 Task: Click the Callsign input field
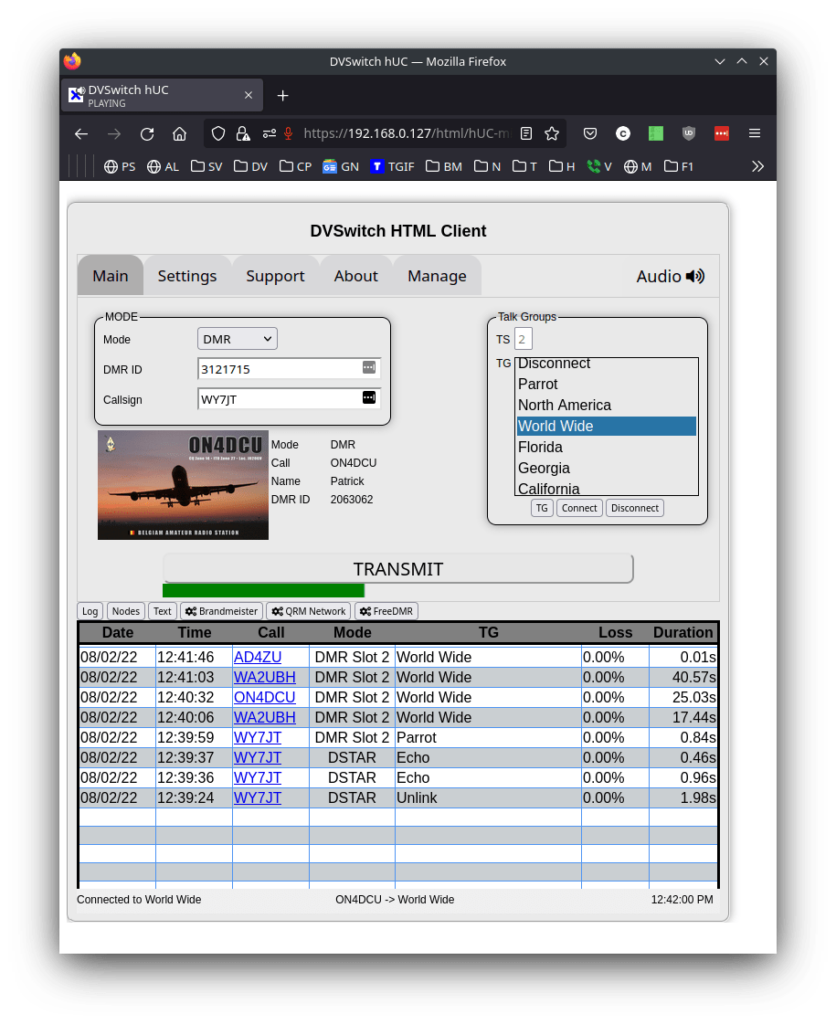click(x=289, y=399)
